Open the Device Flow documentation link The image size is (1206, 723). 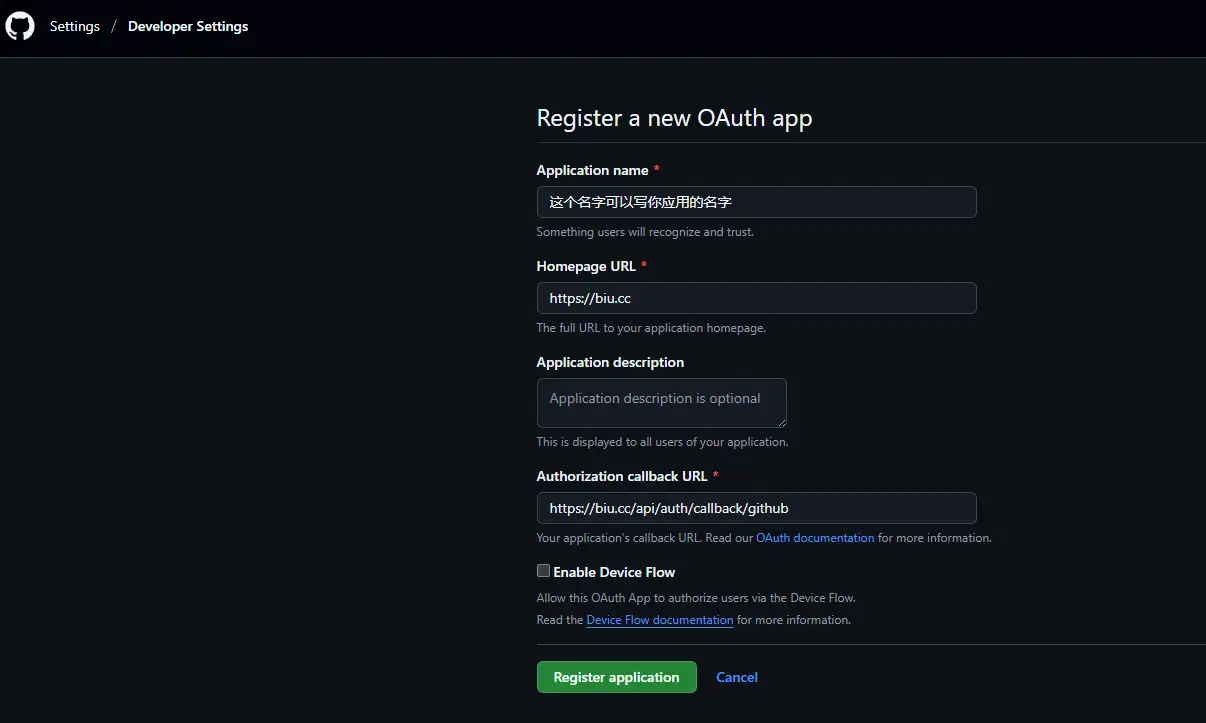pyautogui.click(x=659, y=619)
